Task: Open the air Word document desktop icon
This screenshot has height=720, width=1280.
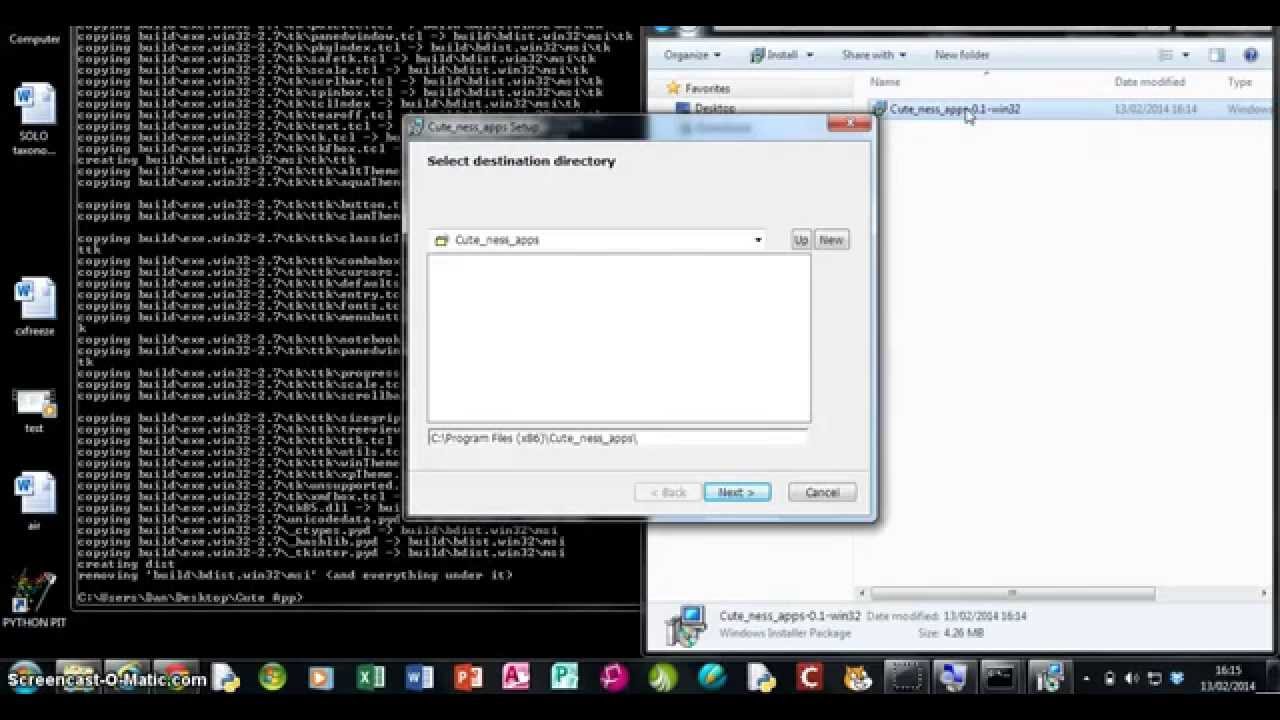Action: (34, 500)
